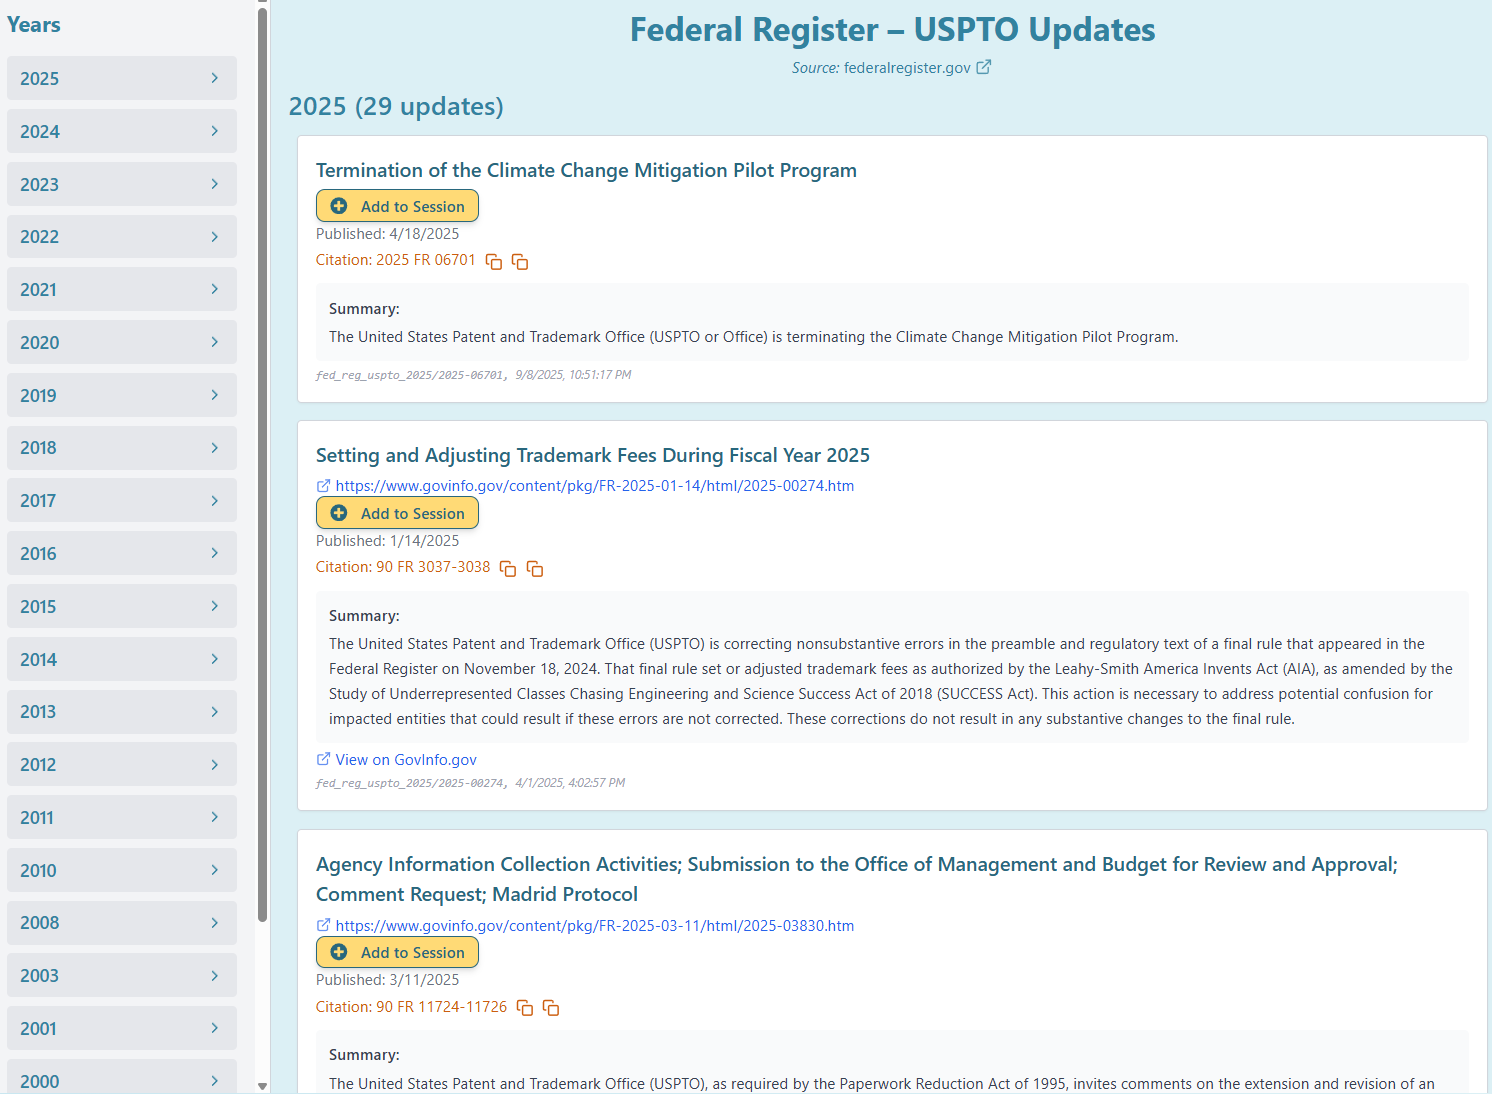Click external-link icon beside View on GovInfo.gov

322,759
